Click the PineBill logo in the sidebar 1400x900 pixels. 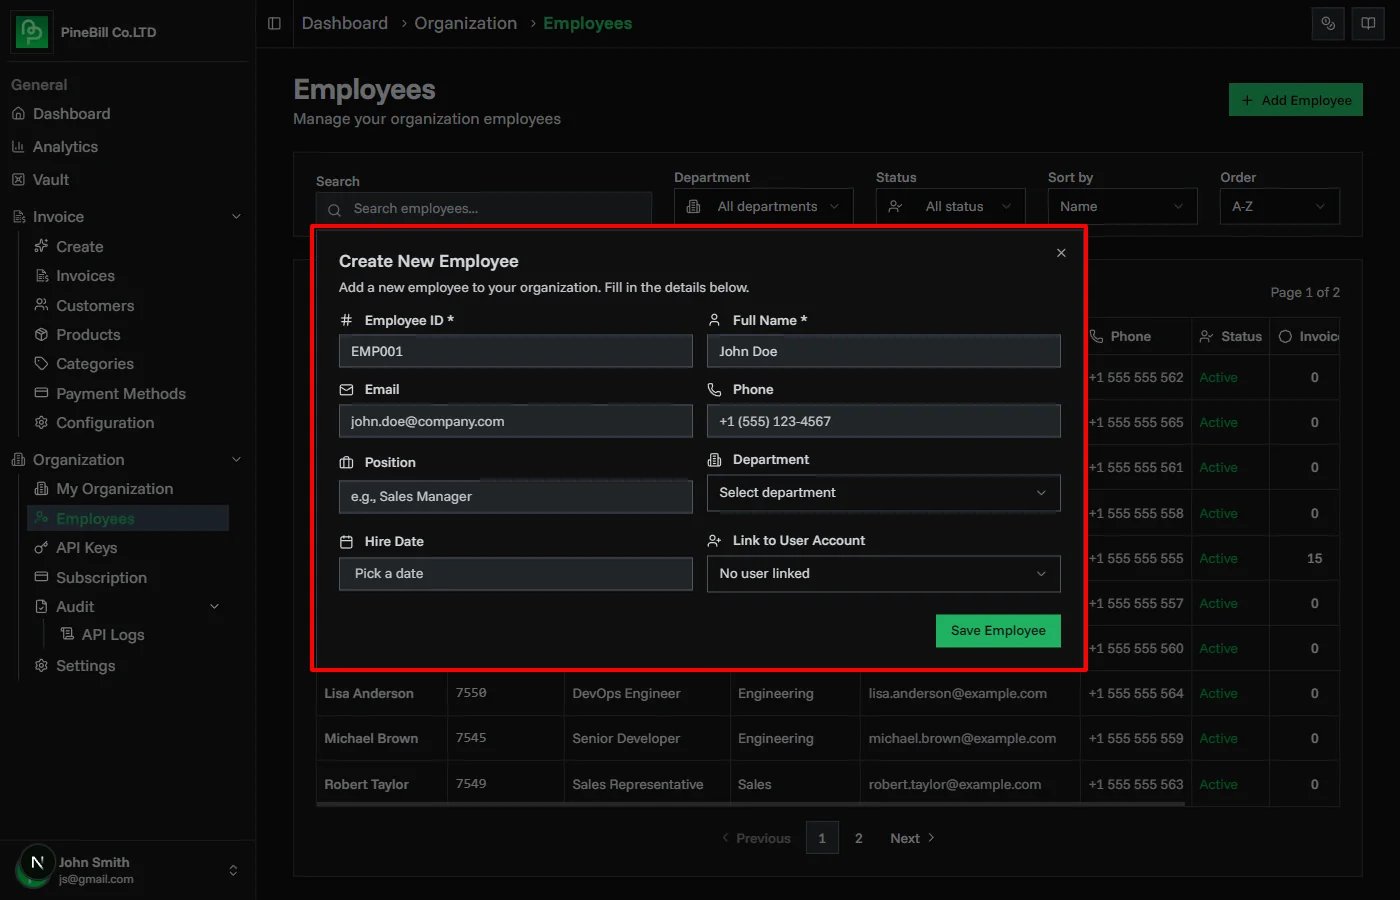coord(31,31)
